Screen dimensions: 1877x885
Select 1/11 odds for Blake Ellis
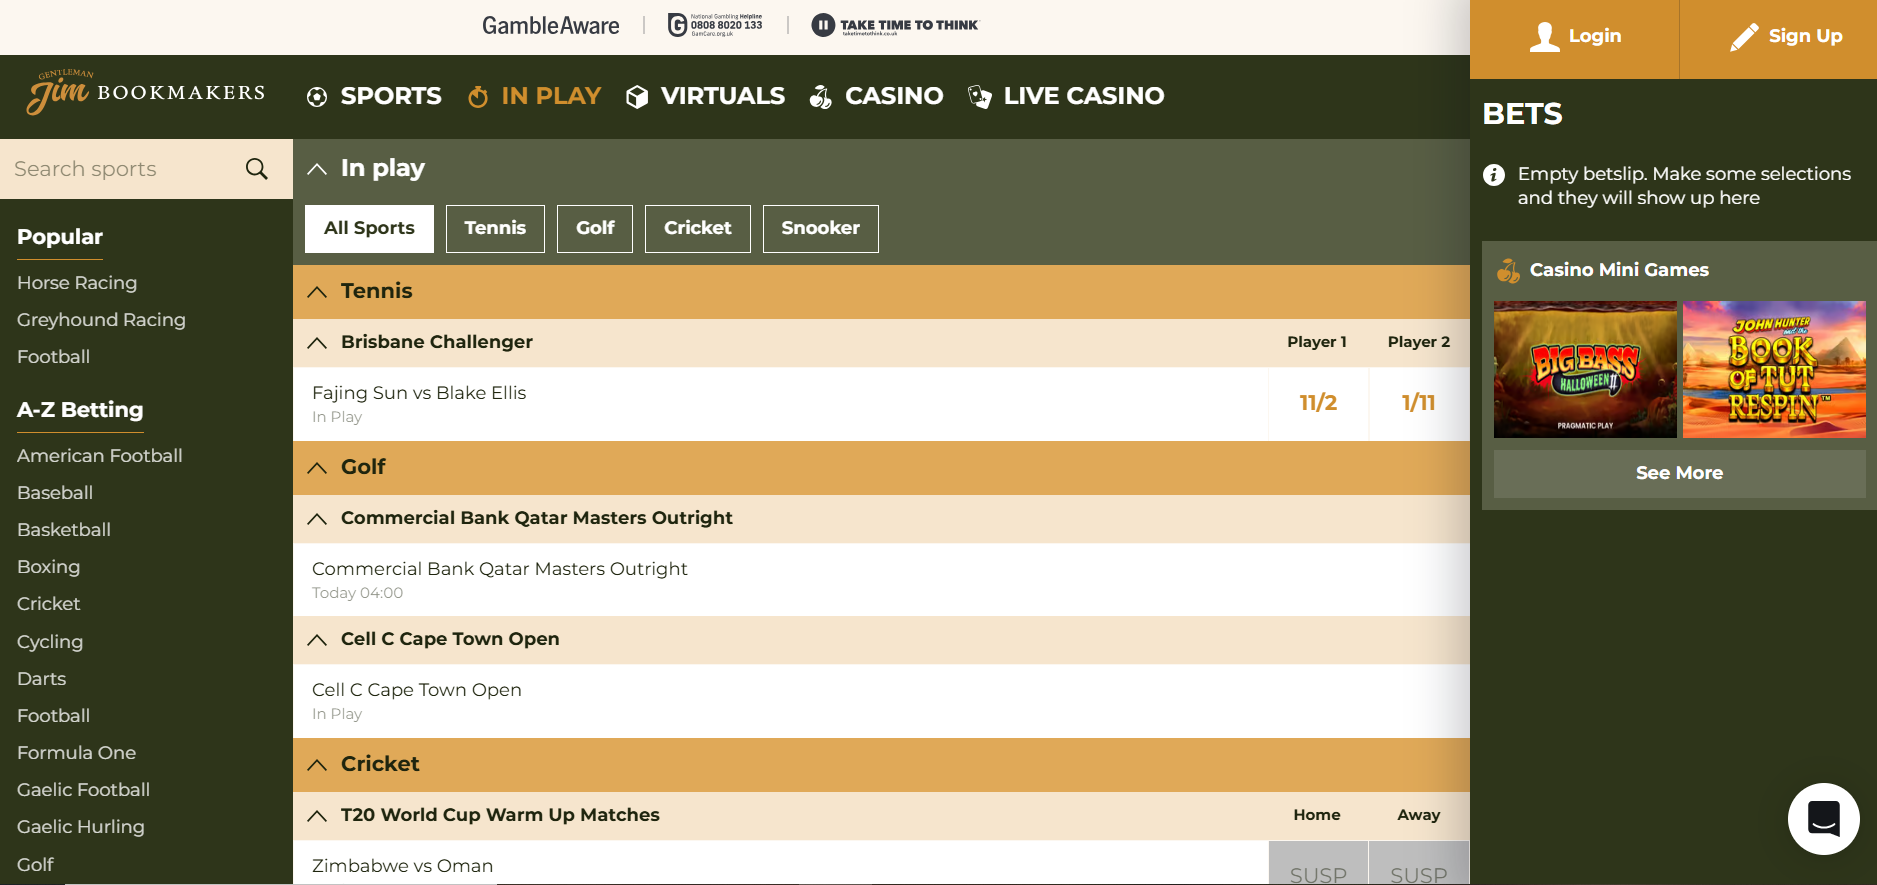(x=1419, y=403)
